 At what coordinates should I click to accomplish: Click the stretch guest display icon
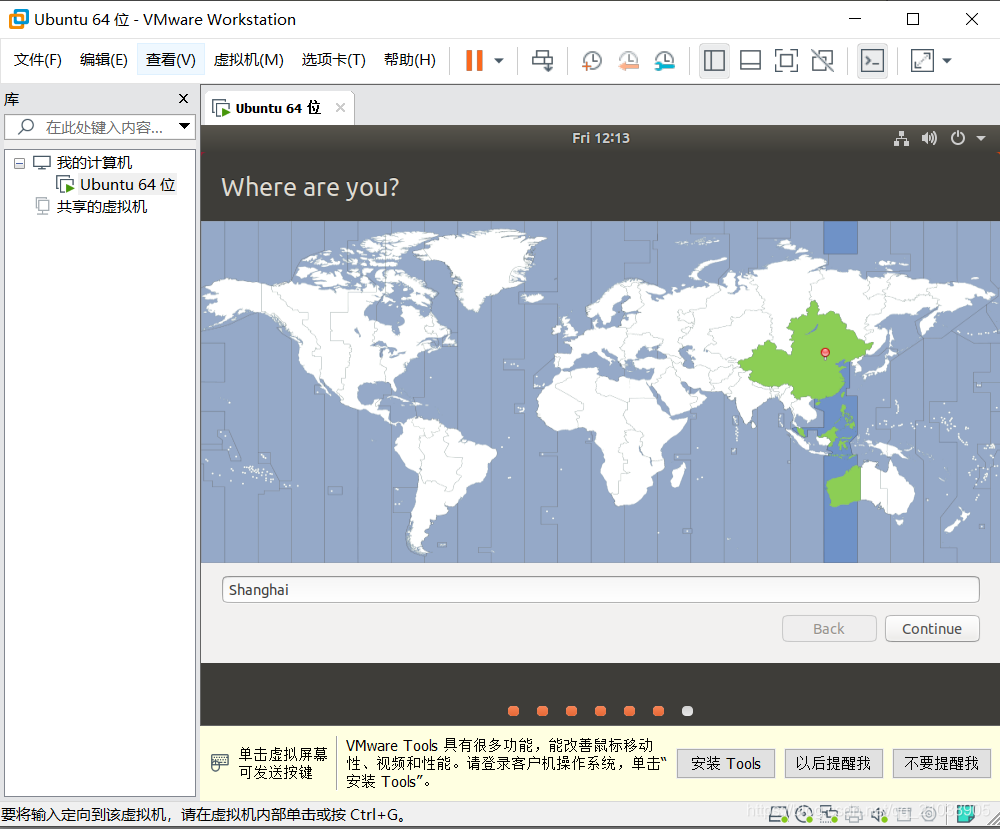[922, 61]
